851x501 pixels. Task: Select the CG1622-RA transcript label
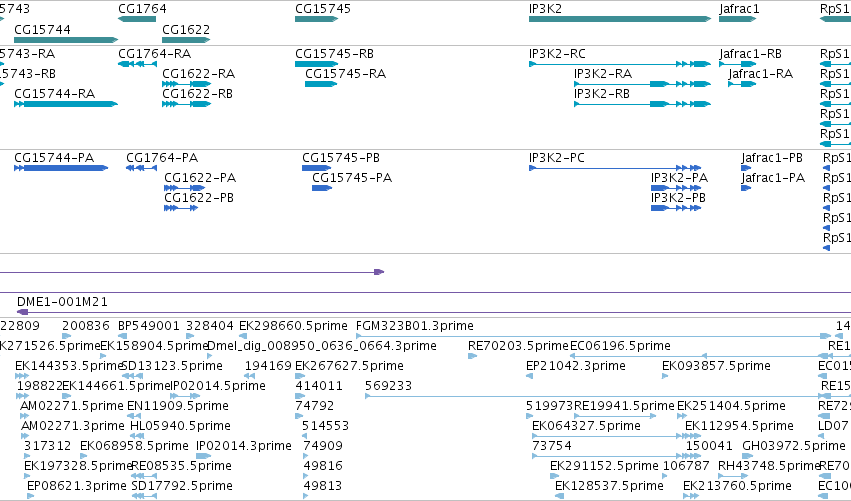click(199, 74)
